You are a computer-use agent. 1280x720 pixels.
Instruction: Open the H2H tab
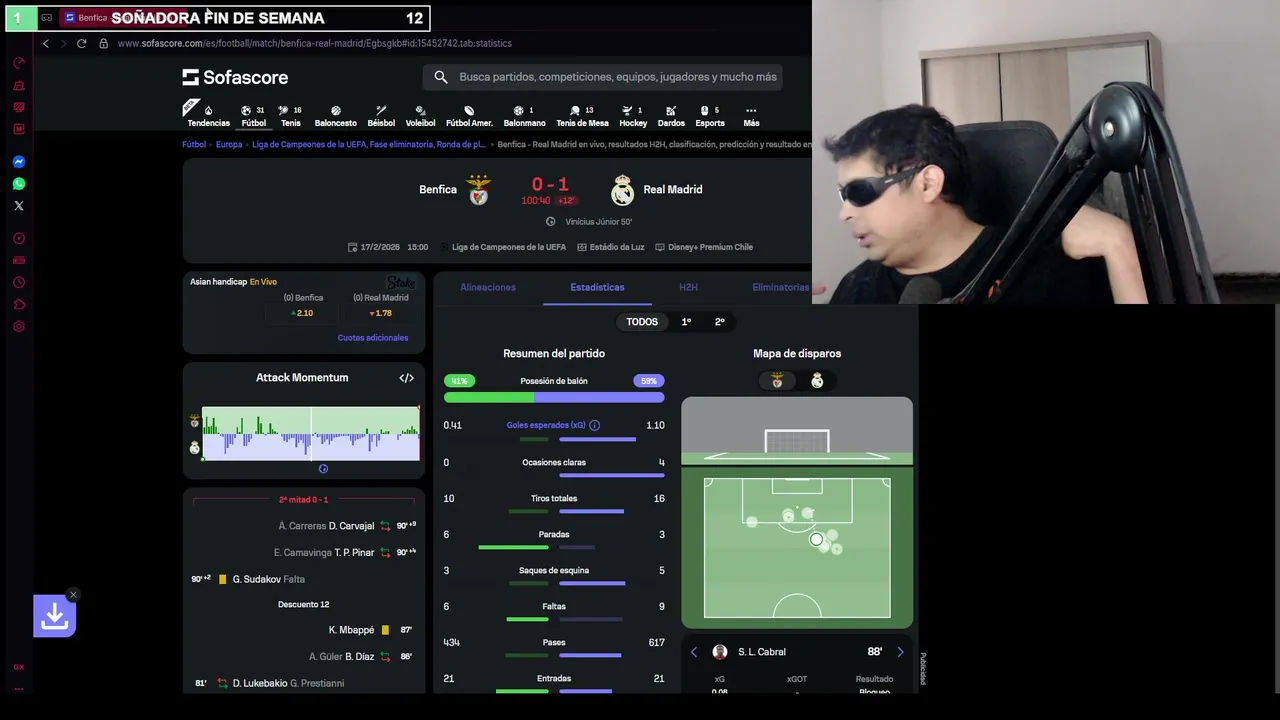point(688,287)
